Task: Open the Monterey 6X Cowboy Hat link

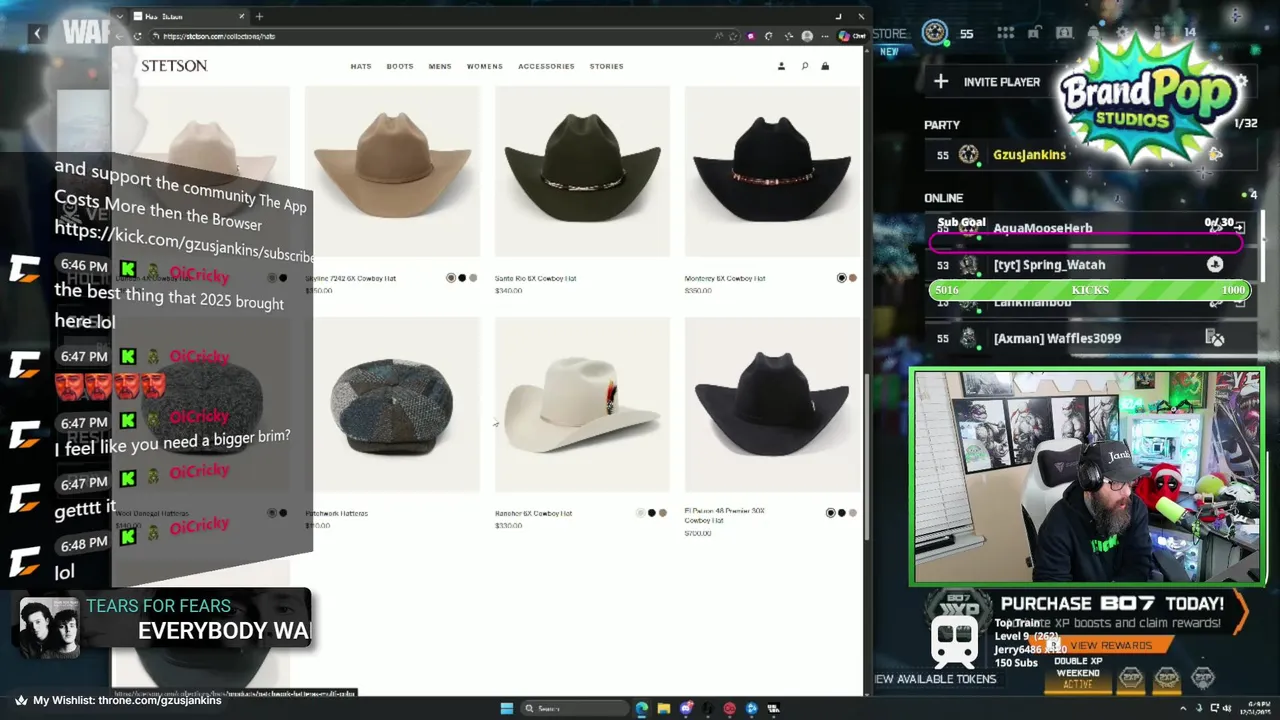Action: click(x=725, y=278)
